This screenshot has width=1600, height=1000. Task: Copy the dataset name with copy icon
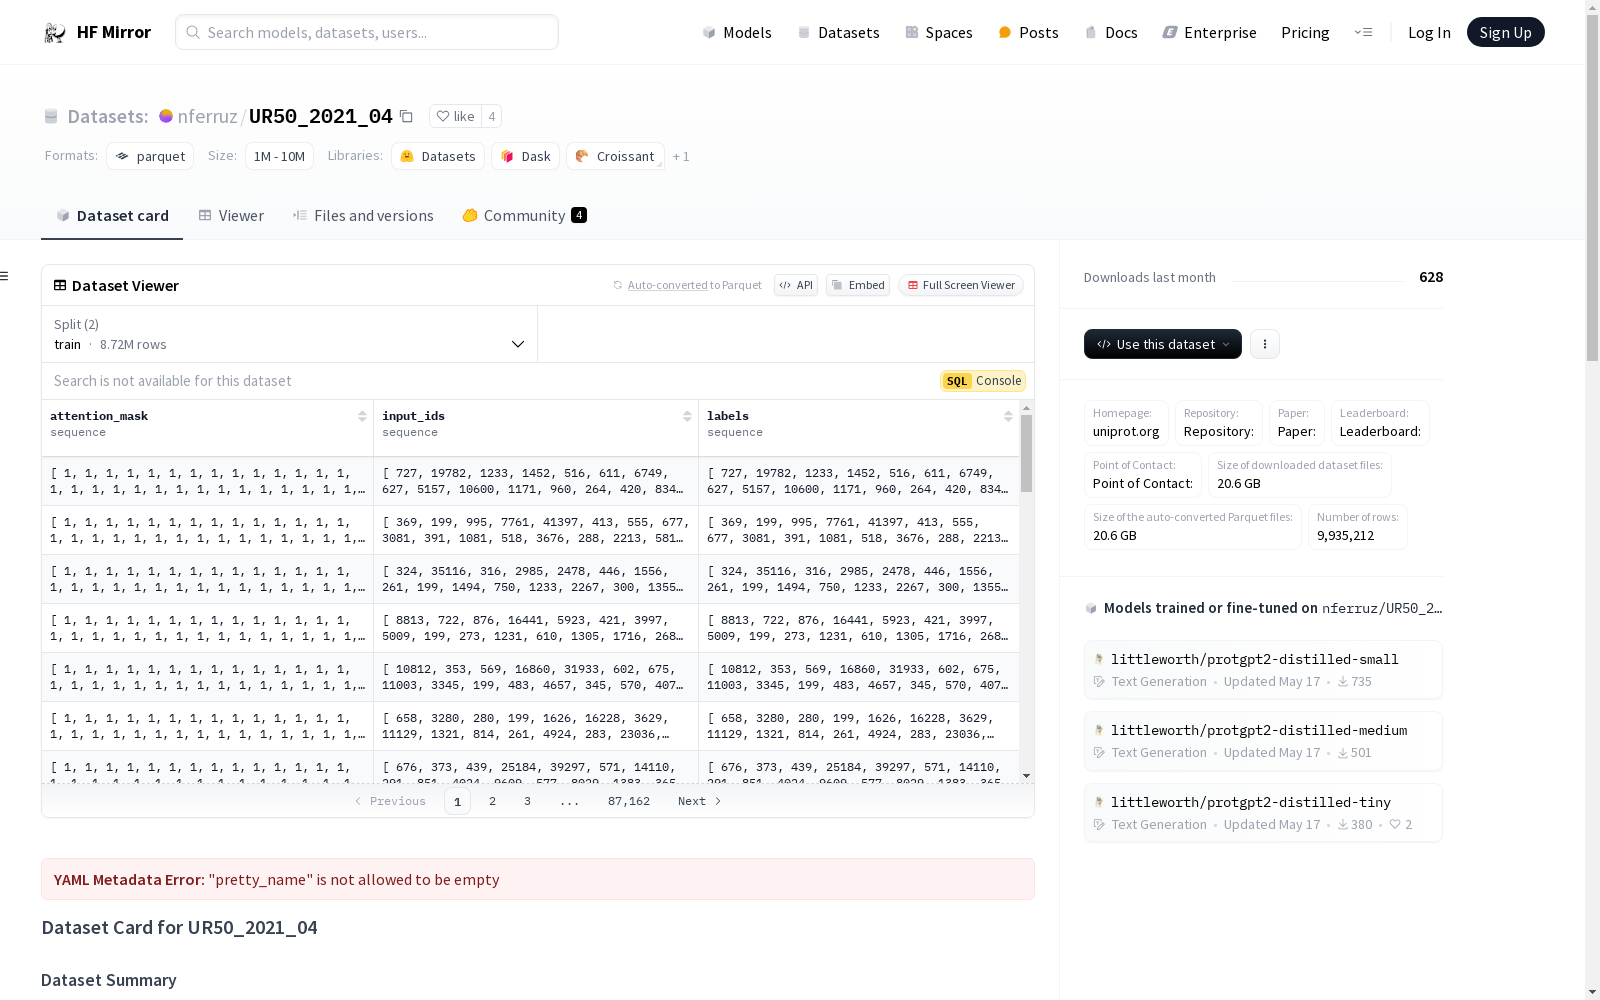(x=406, y=116)
